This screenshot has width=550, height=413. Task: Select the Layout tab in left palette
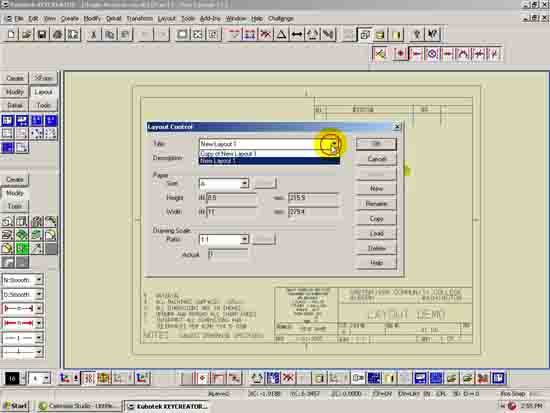tap(43, 92)
